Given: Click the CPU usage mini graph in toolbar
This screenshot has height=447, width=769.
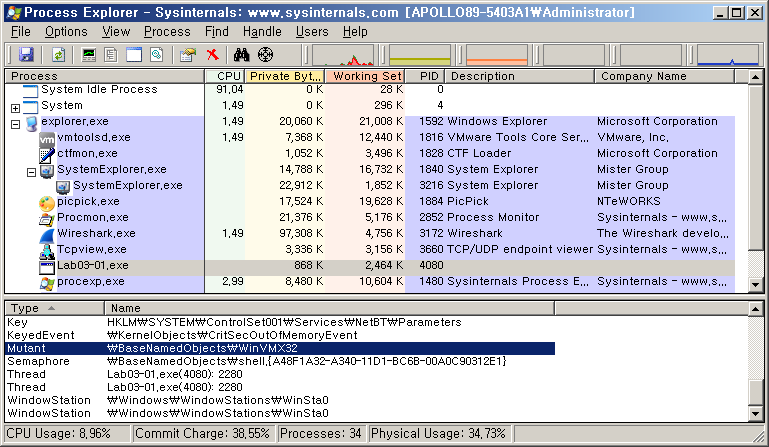Looking at the screenshot, I should 342,55.
